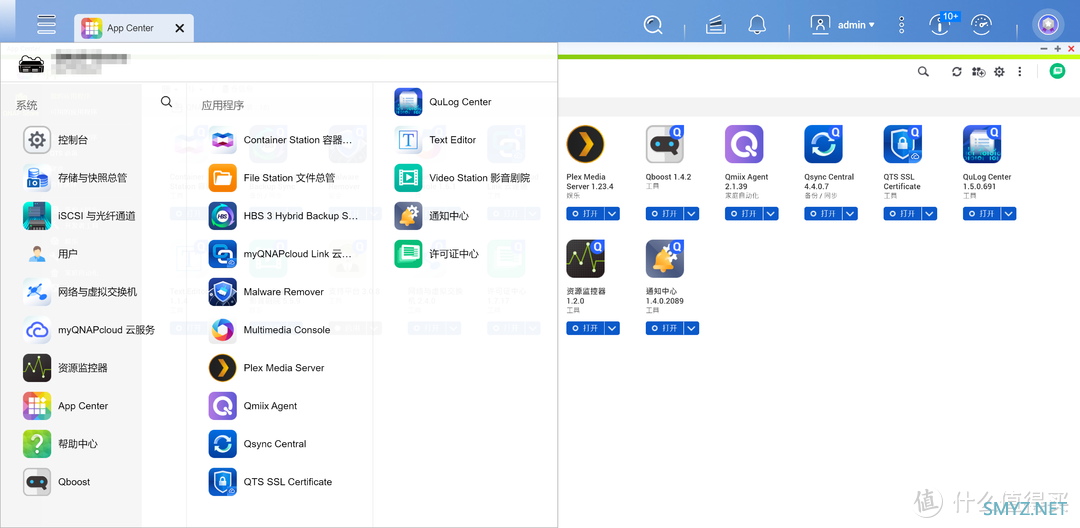This screenshot has width=1080, height=528.
Task: Open background tasks icon in top bar
Action: pos(715,25)
